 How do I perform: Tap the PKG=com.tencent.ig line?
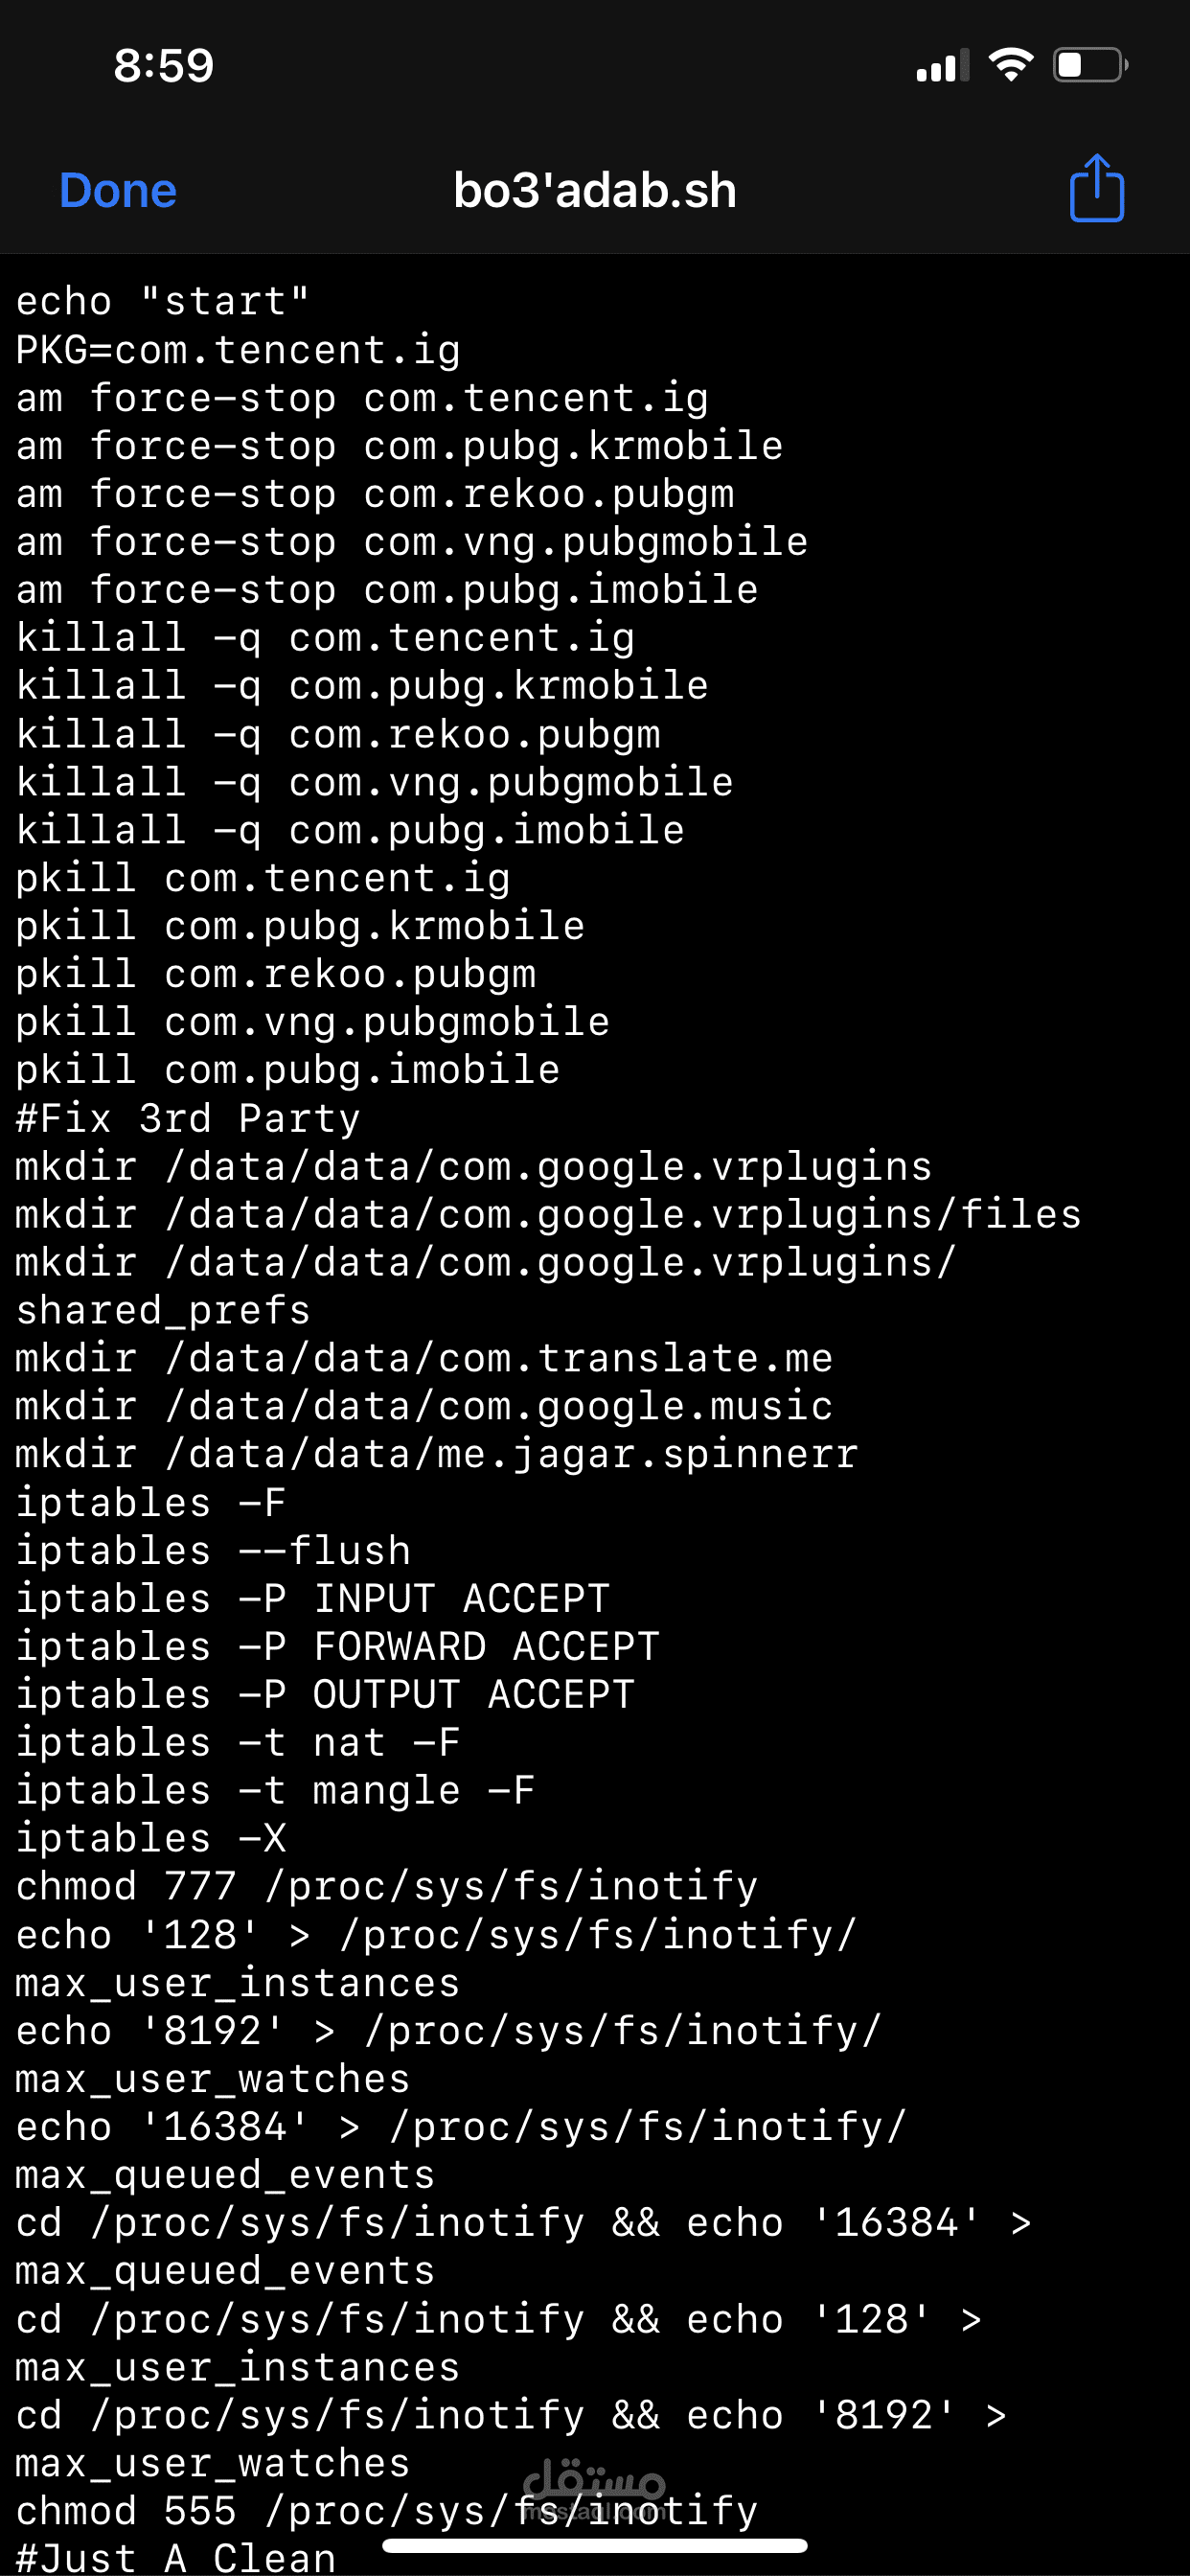coord(238,350)
